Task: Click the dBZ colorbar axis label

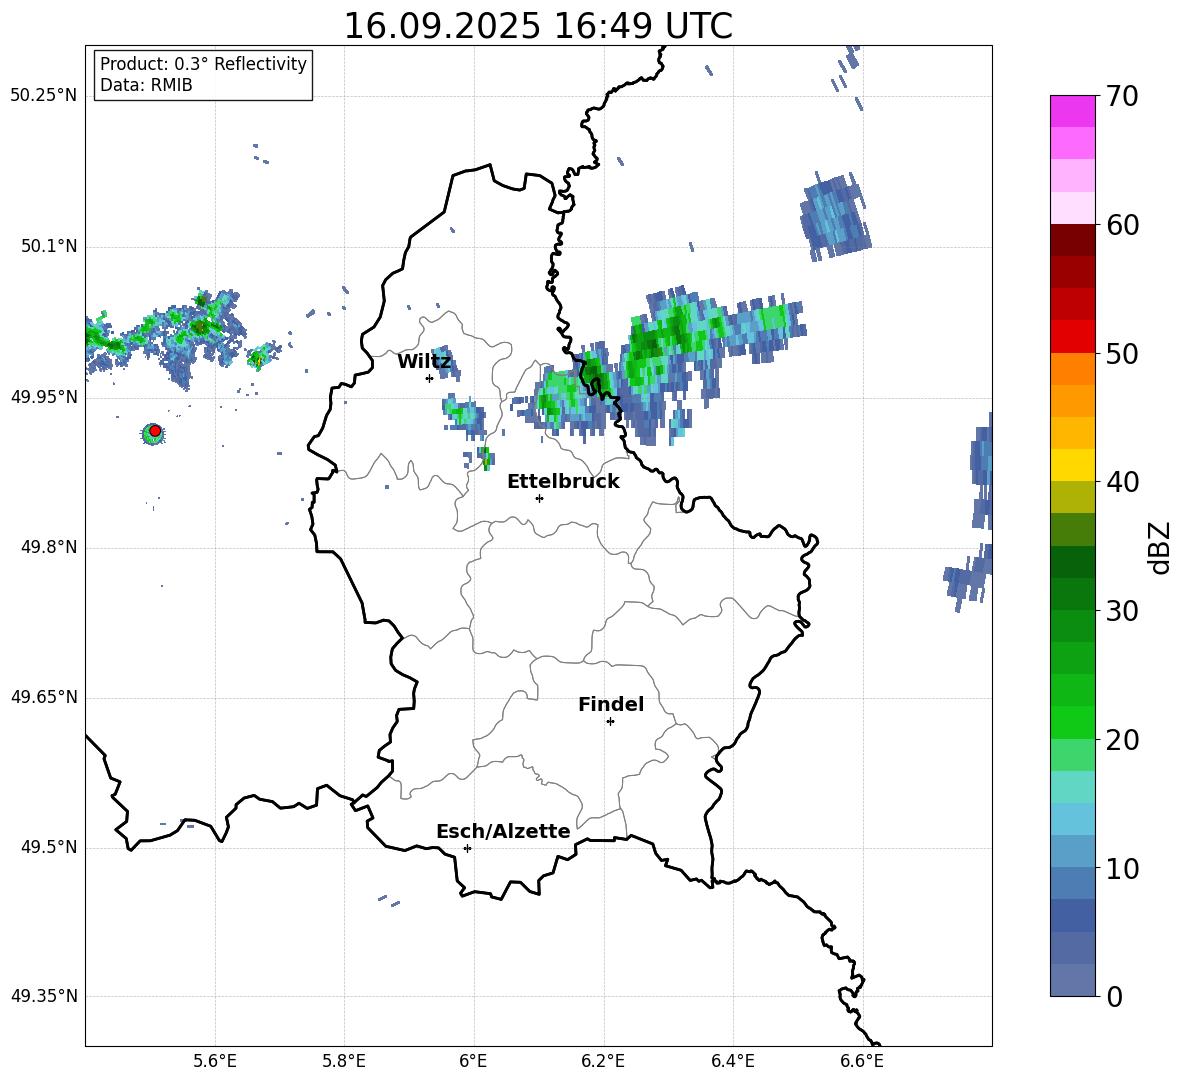Action: [x=1159, y=547]
